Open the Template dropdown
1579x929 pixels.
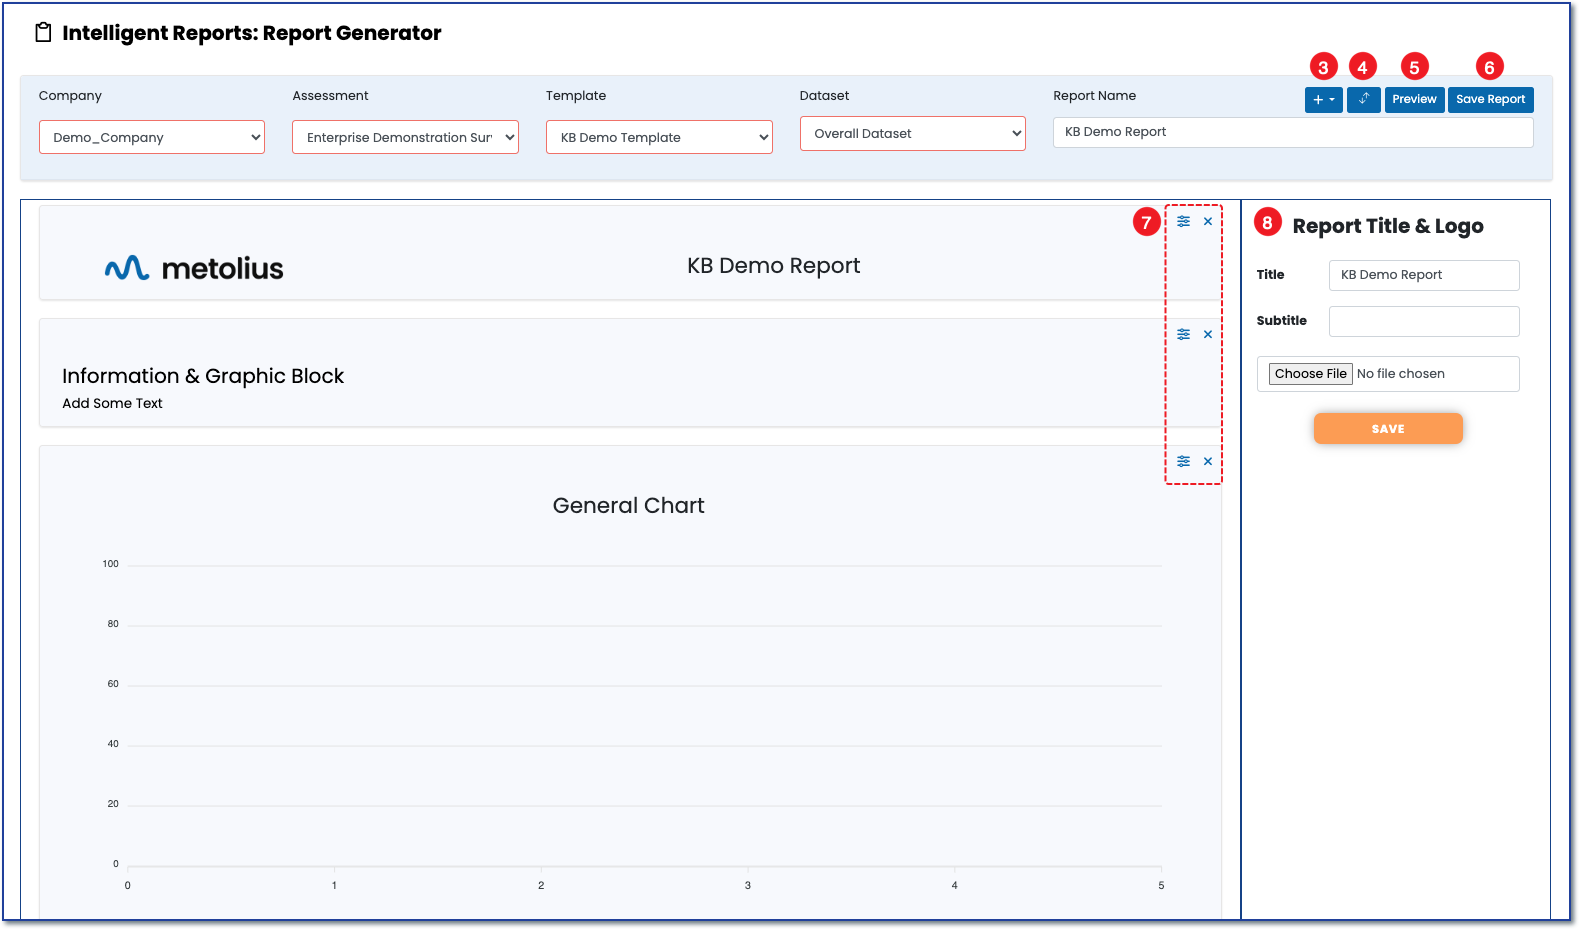click(x=659, y=138)
